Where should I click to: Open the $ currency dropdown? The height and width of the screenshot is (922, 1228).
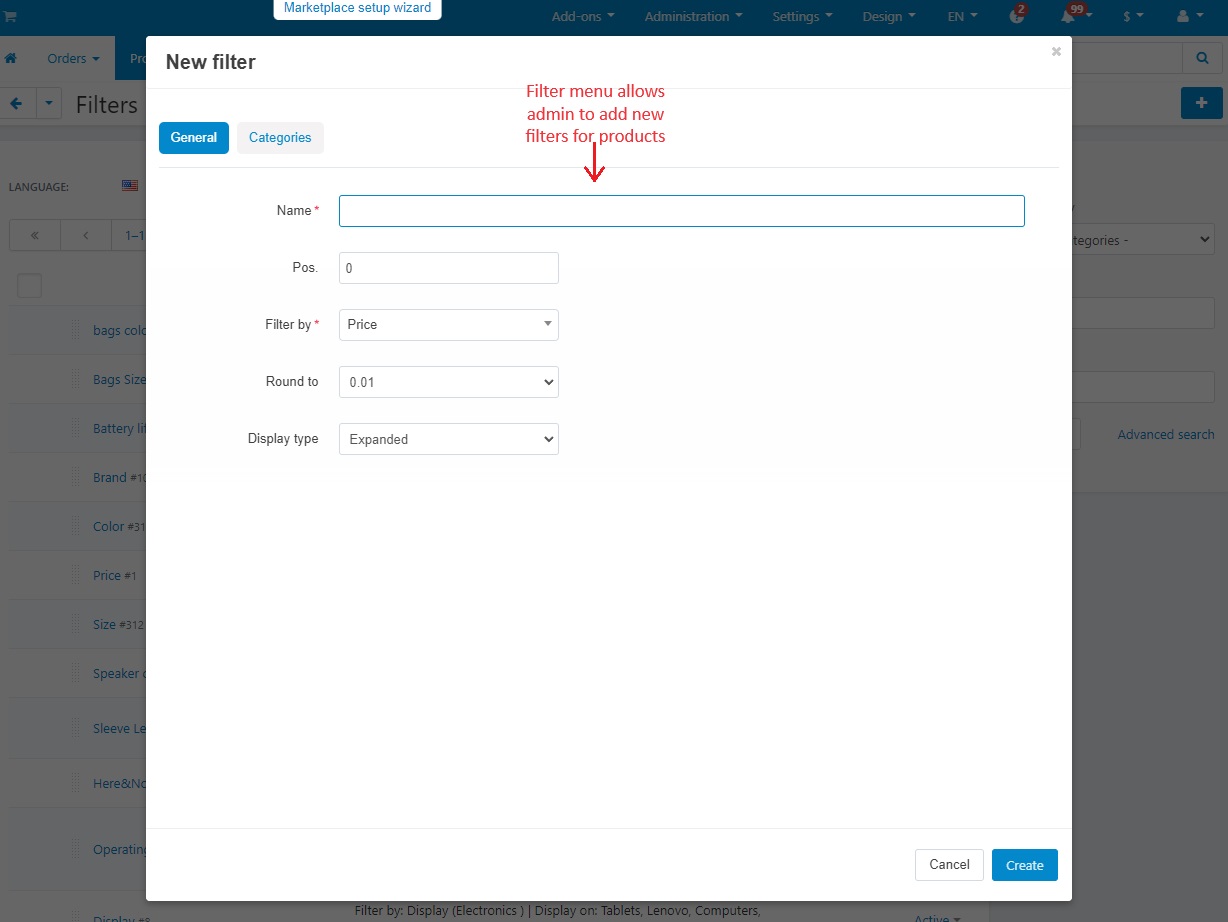pyautogui.click(x=1133, y=17)
